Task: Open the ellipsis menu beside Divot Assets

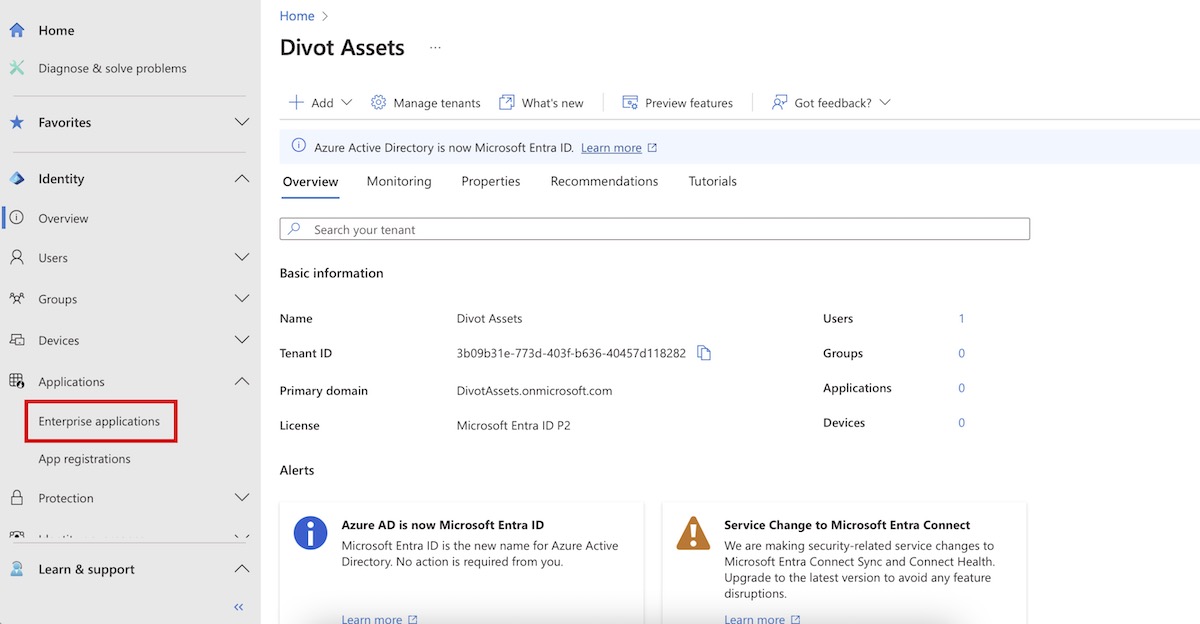Action: [x=435, y=47]
